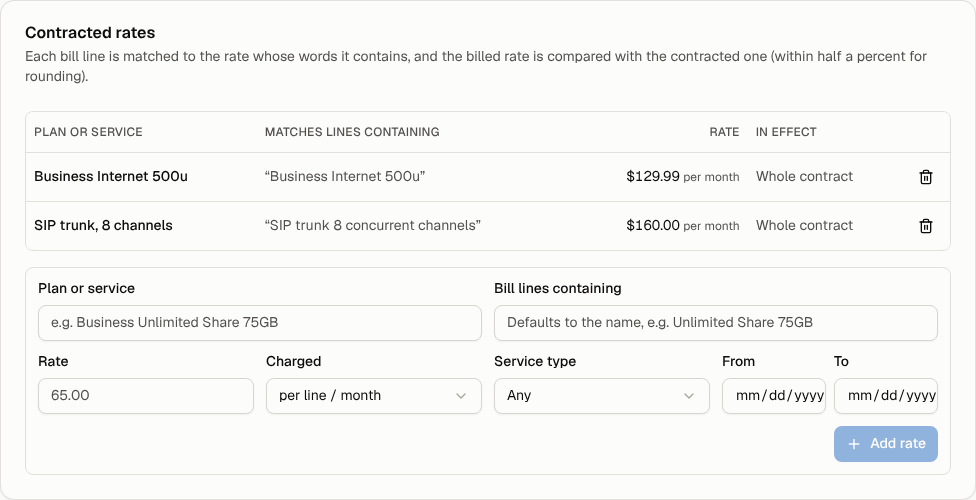
Task: Click the Add rate button
Action: click(x=885, y=444)
